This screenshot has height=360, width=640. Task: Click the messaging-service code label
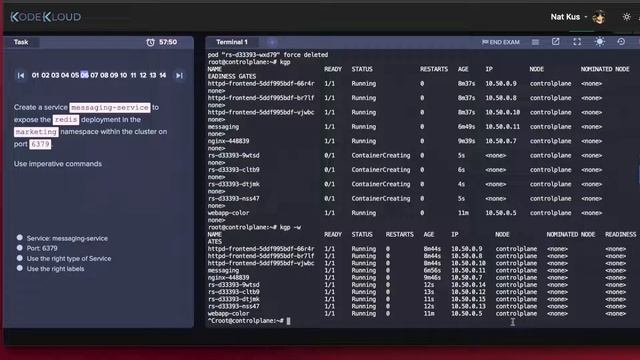(110, 107)
